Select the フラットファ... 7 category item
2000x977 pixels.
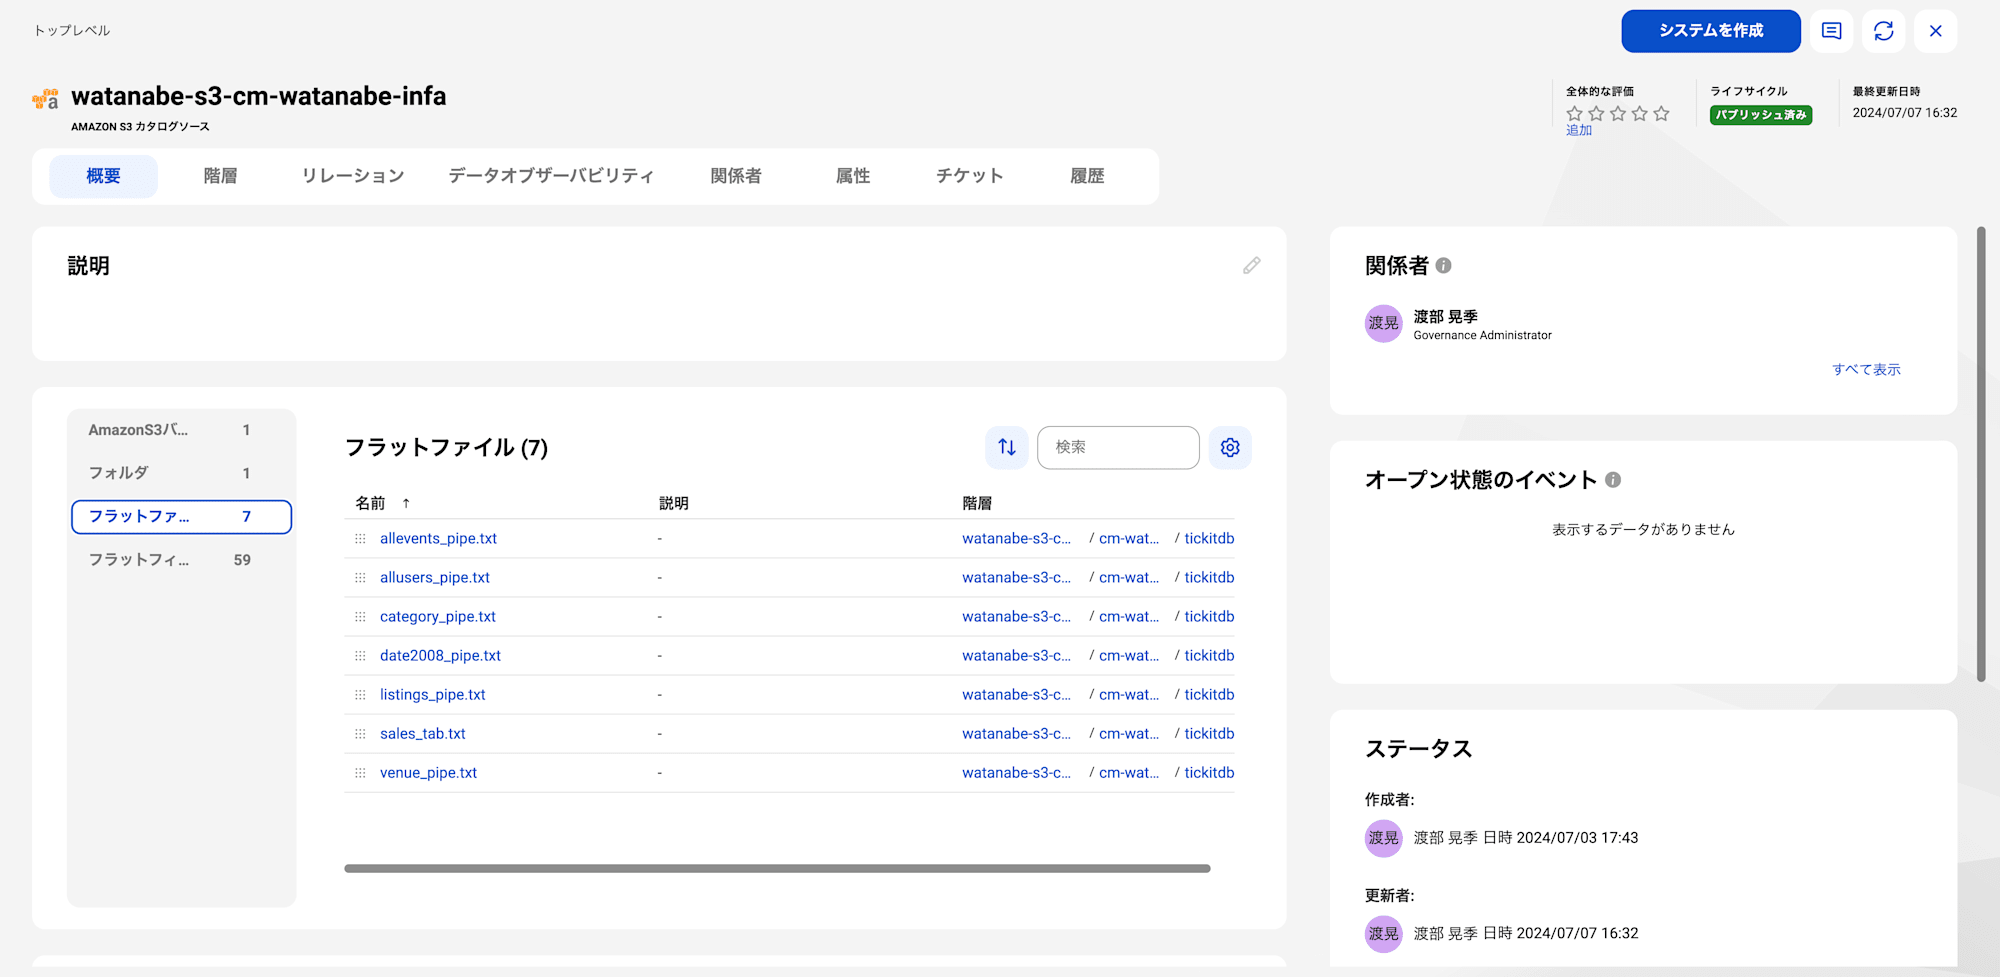(181, 517)
